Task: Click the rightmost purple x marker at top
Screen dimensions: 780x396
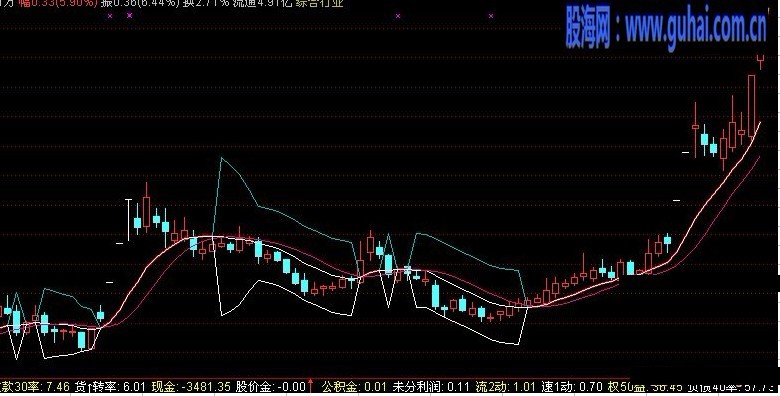Action: (491, 16)
